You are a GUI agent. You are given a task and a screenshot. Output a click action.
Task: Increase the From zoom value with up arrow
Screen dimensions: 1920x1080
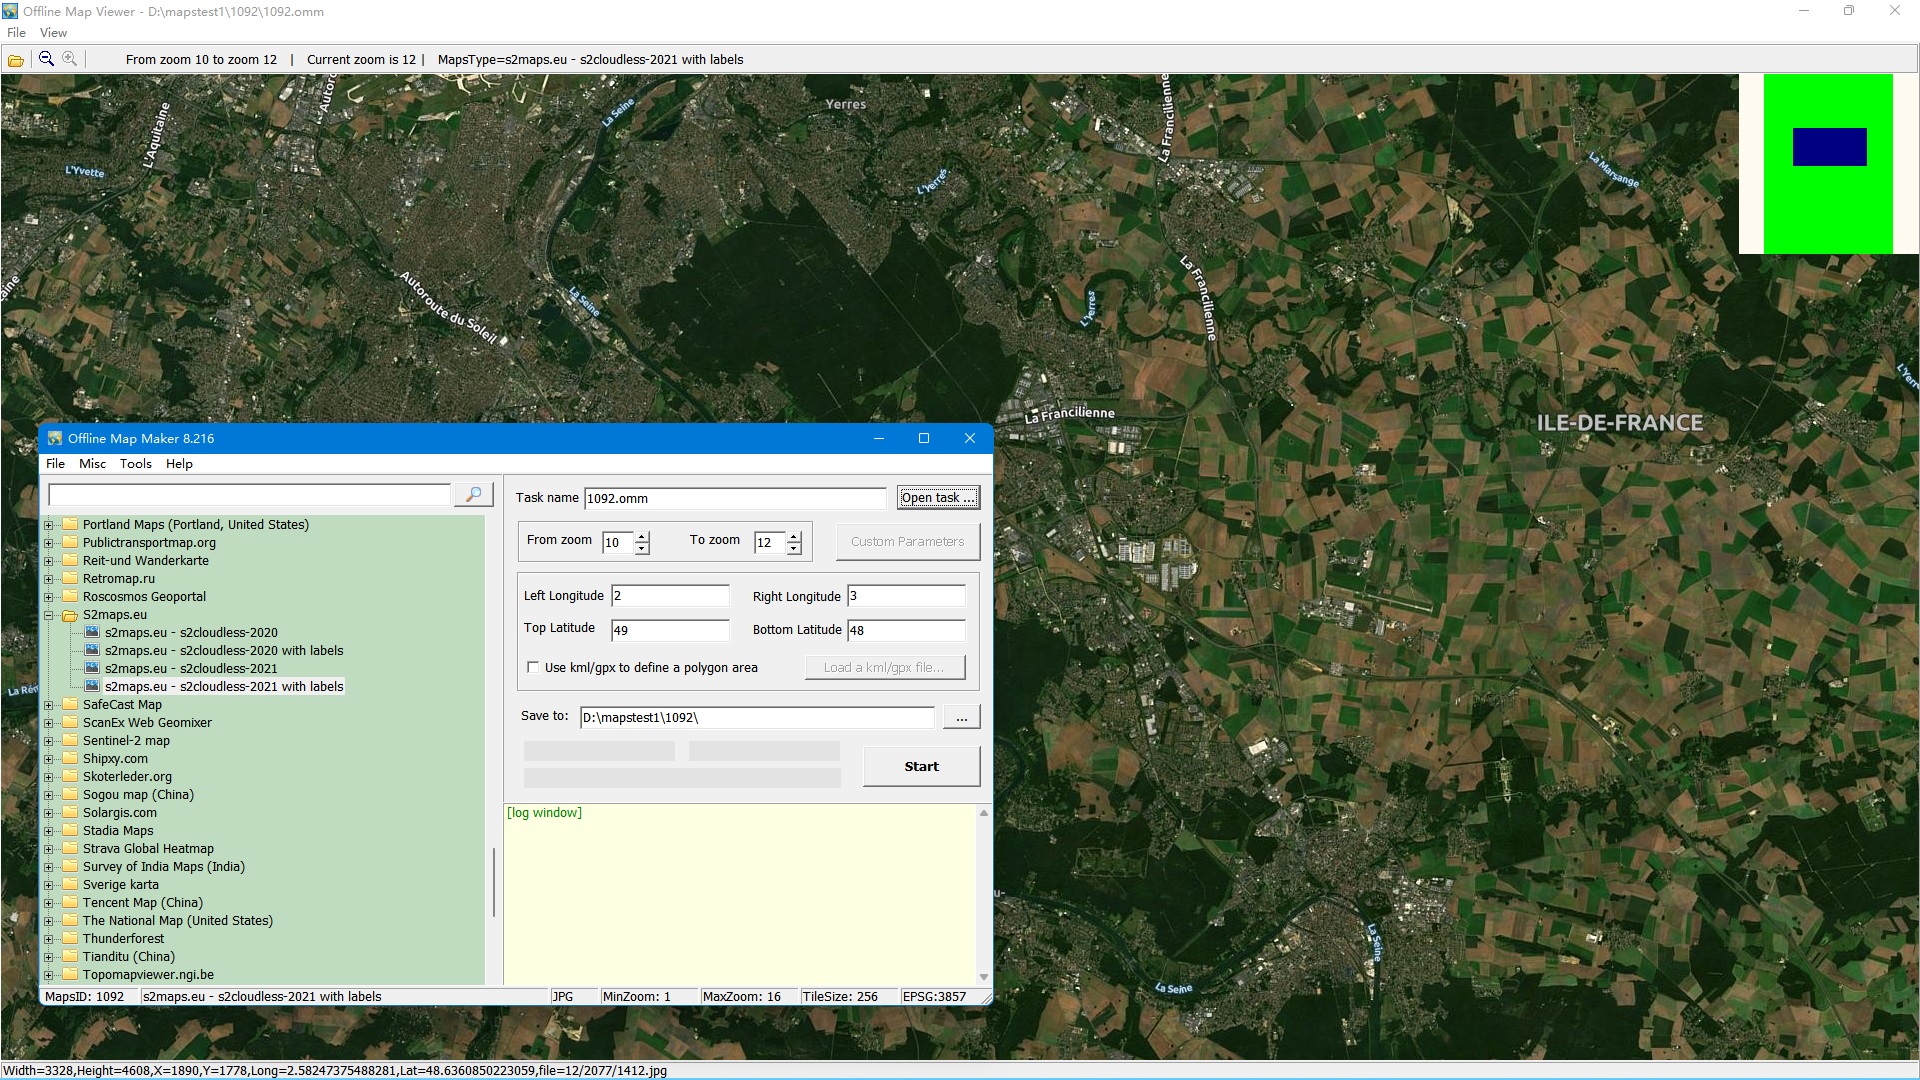click(x=642, y=537)
